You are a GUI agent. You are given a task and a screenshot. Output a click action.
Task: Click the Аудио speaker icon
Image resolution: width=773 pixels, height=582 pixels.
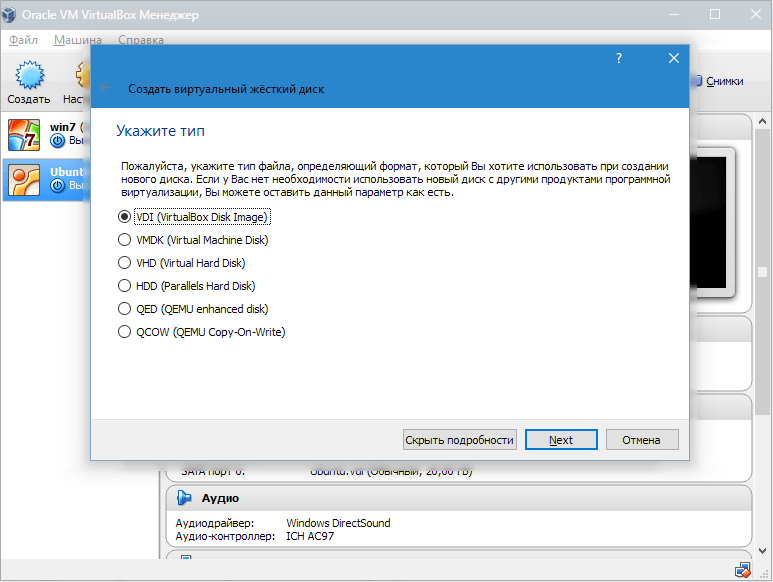184,498
